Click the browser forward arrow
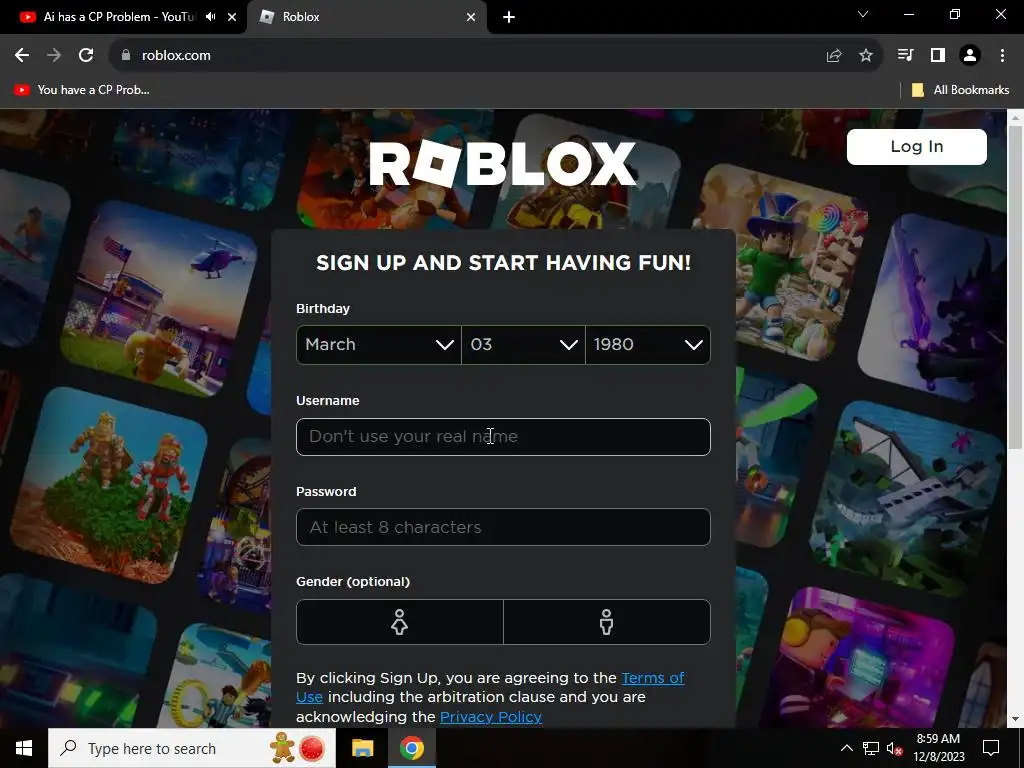The image size is (1024, 768). click(x=54, y=56)
